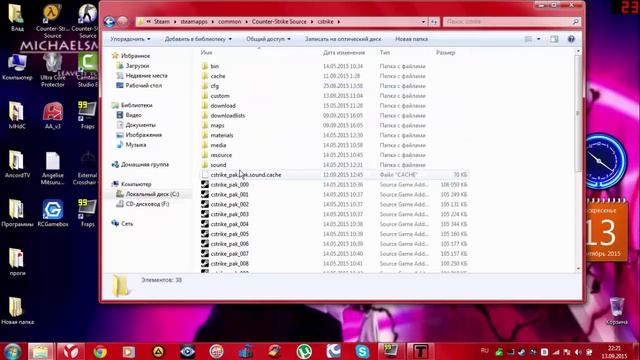Screen dimensions: 640x360
Task: Open view options dropdown arrow
Action: pos(538,39)
